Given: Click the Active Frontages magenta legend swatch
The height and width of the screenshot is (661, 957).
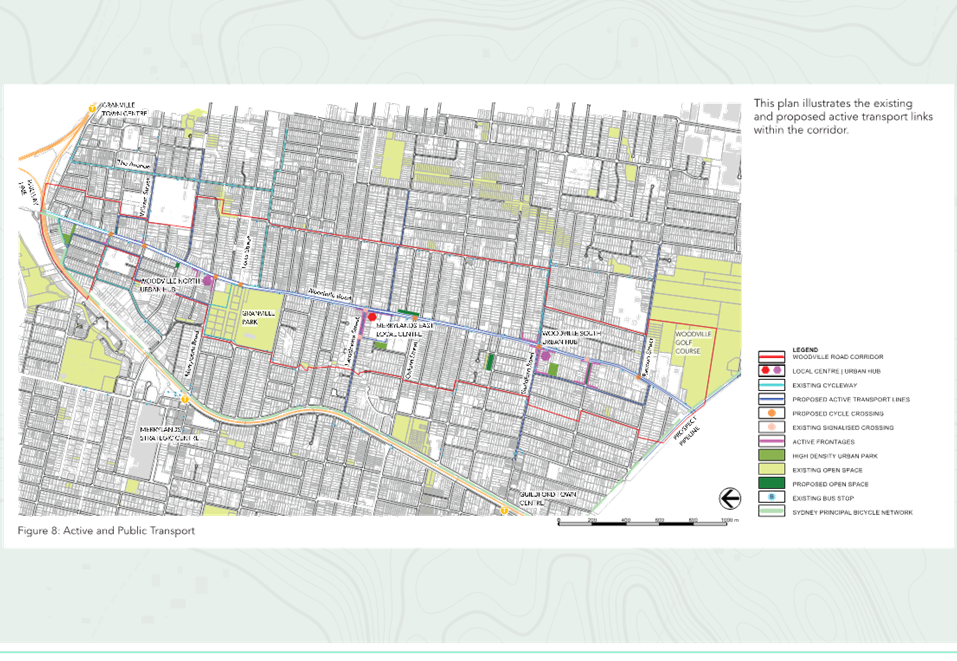Looking at the screenshot, I should 771,441.
